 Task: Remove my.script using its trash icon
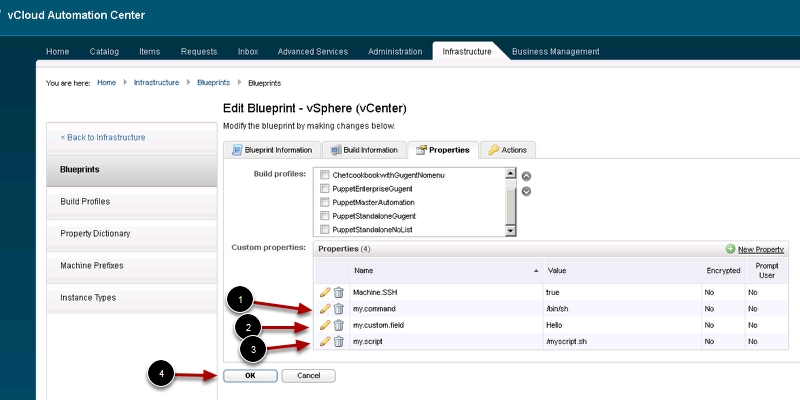pyautogui.click(x=338, y=342)
